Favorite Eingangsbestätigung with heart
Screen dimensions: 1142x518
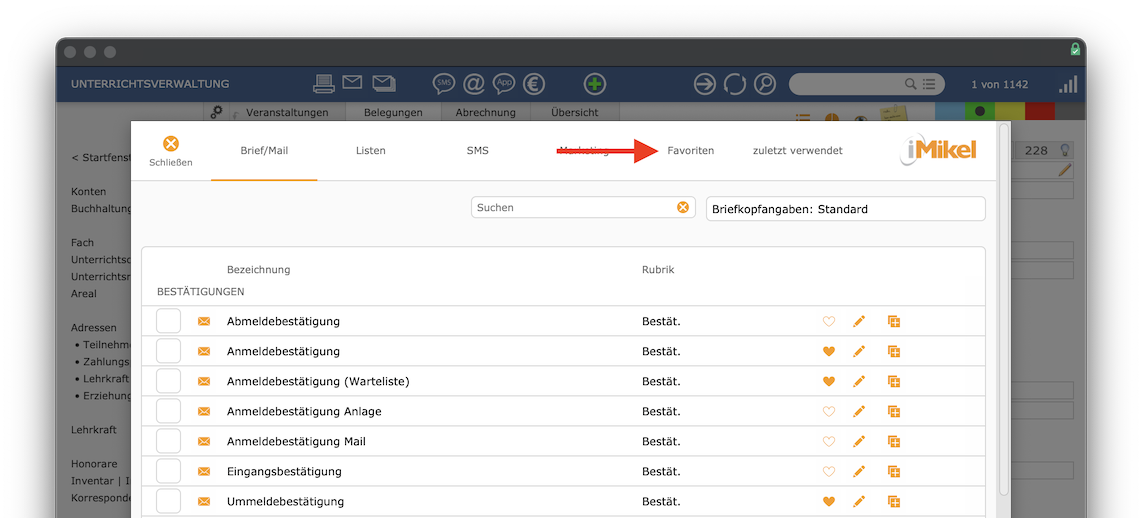click(x=828, y=471)
